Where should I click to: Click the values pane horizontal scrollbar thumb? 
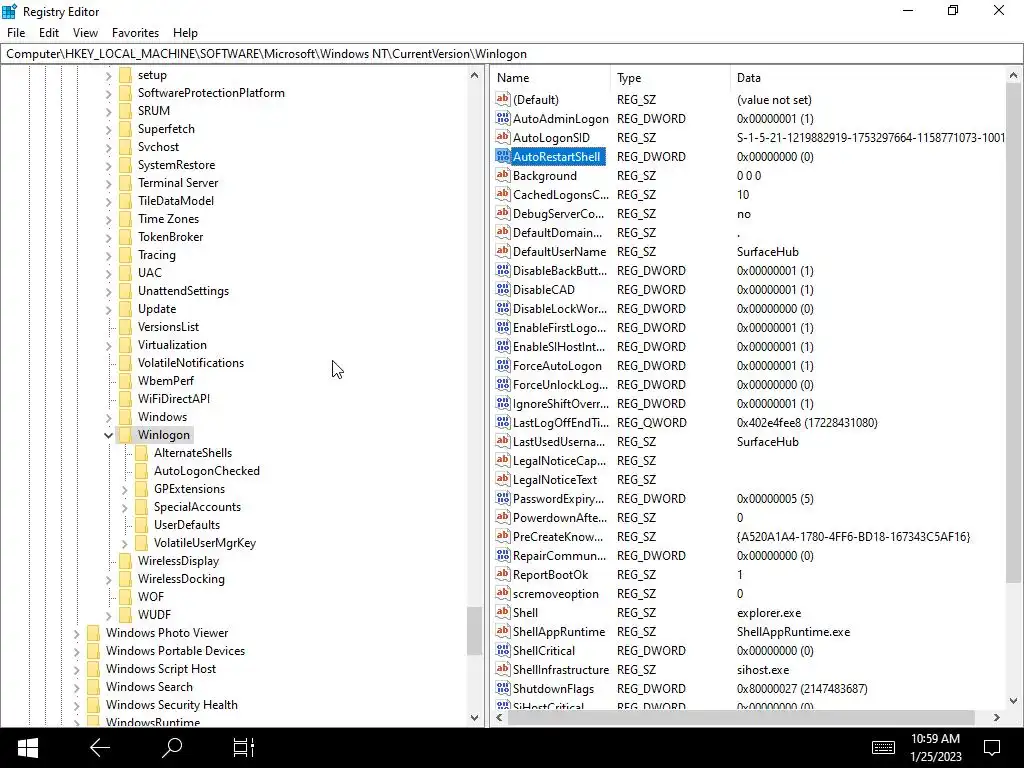(741, 717)
